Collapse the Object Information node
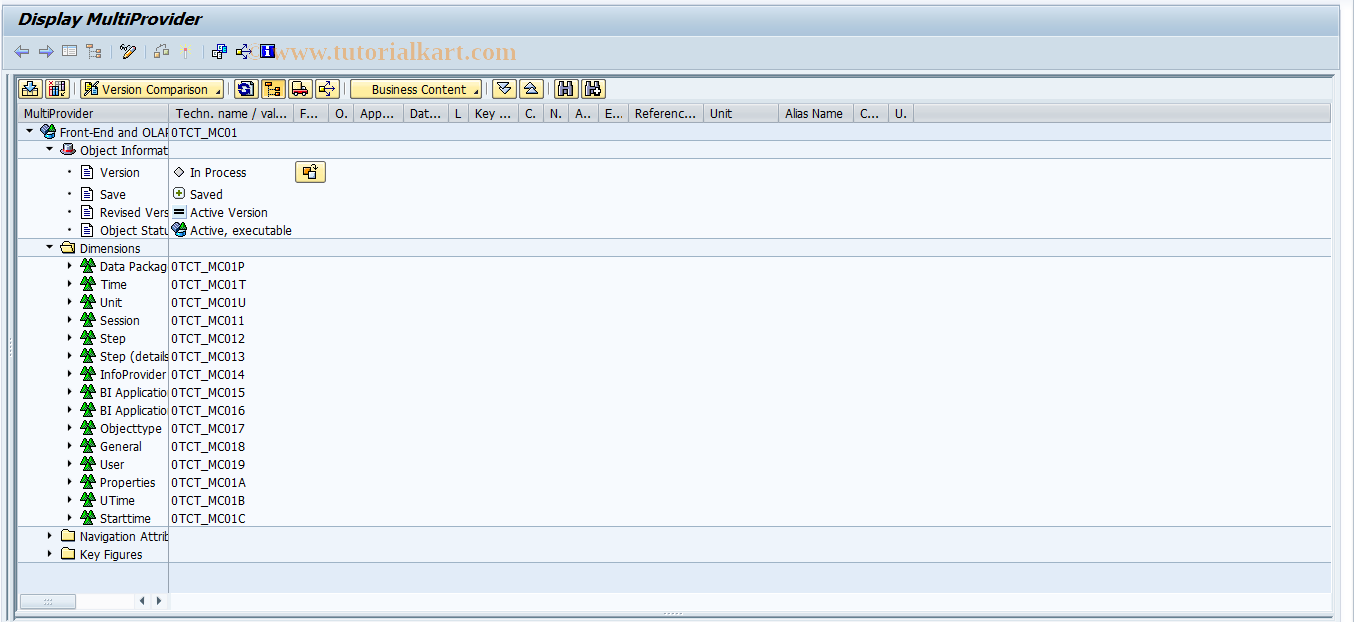Image resolution: width=1354 pixels, height=622 pixels. click(x=49, y=149)
